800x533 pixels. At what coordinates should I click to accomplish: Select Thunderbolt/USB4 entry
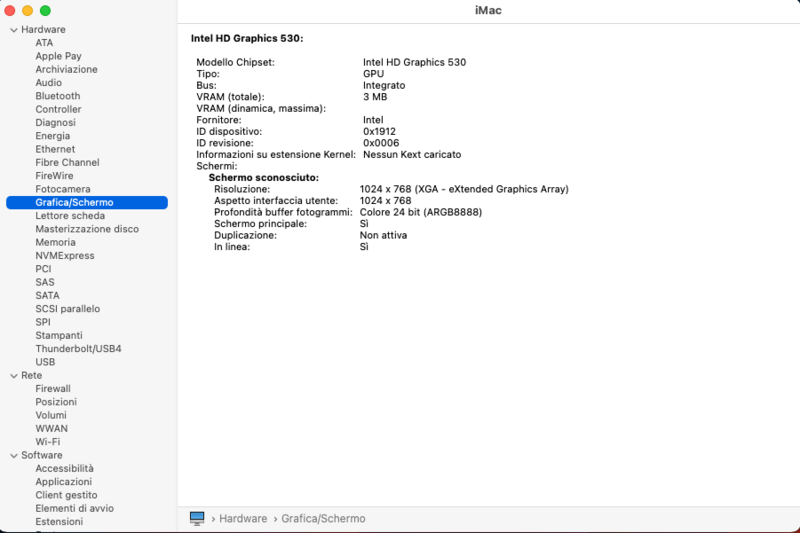79,348
